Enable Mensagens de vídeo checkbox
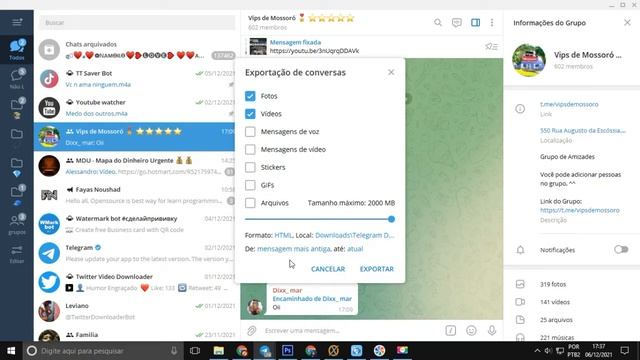Image resolution: width=640 pixels, height=360 pixels. point(250,149)
